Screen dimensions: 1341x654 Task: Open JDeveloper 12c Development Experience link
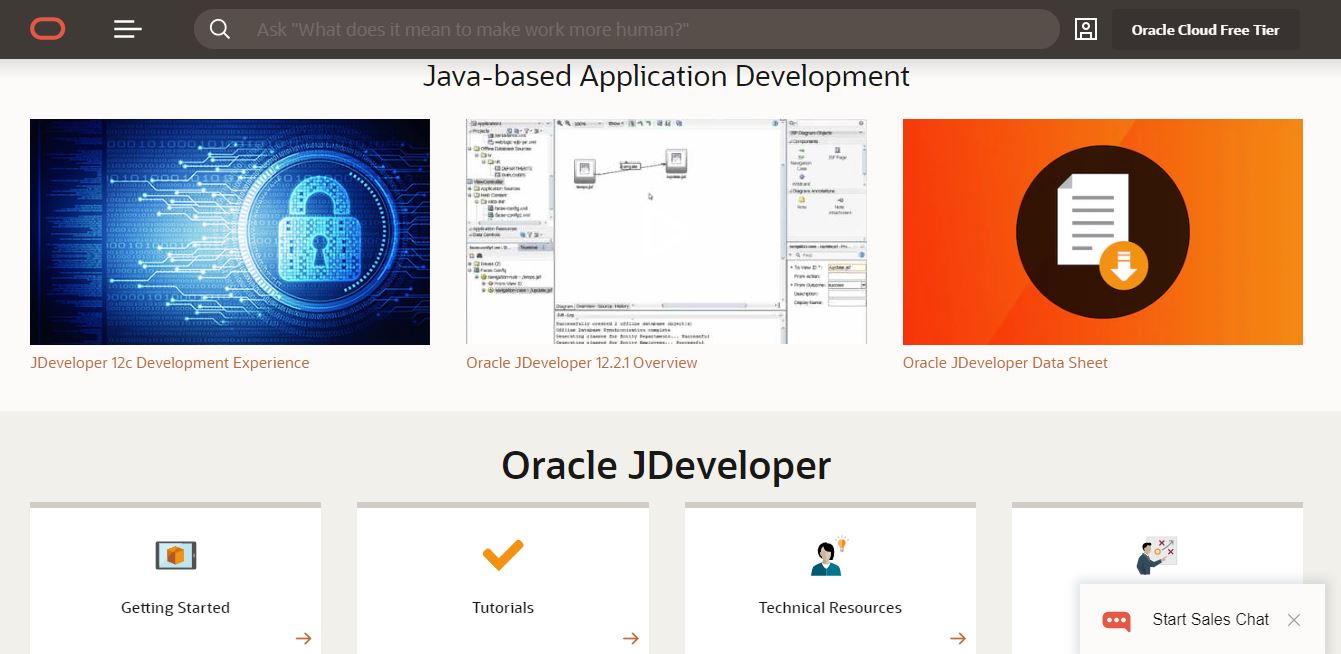pyautogui.click(x=170, y=363)
